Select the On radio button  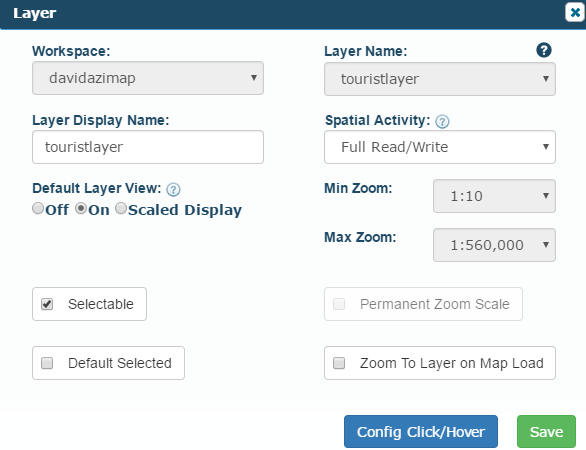click(x=81, y=208)
